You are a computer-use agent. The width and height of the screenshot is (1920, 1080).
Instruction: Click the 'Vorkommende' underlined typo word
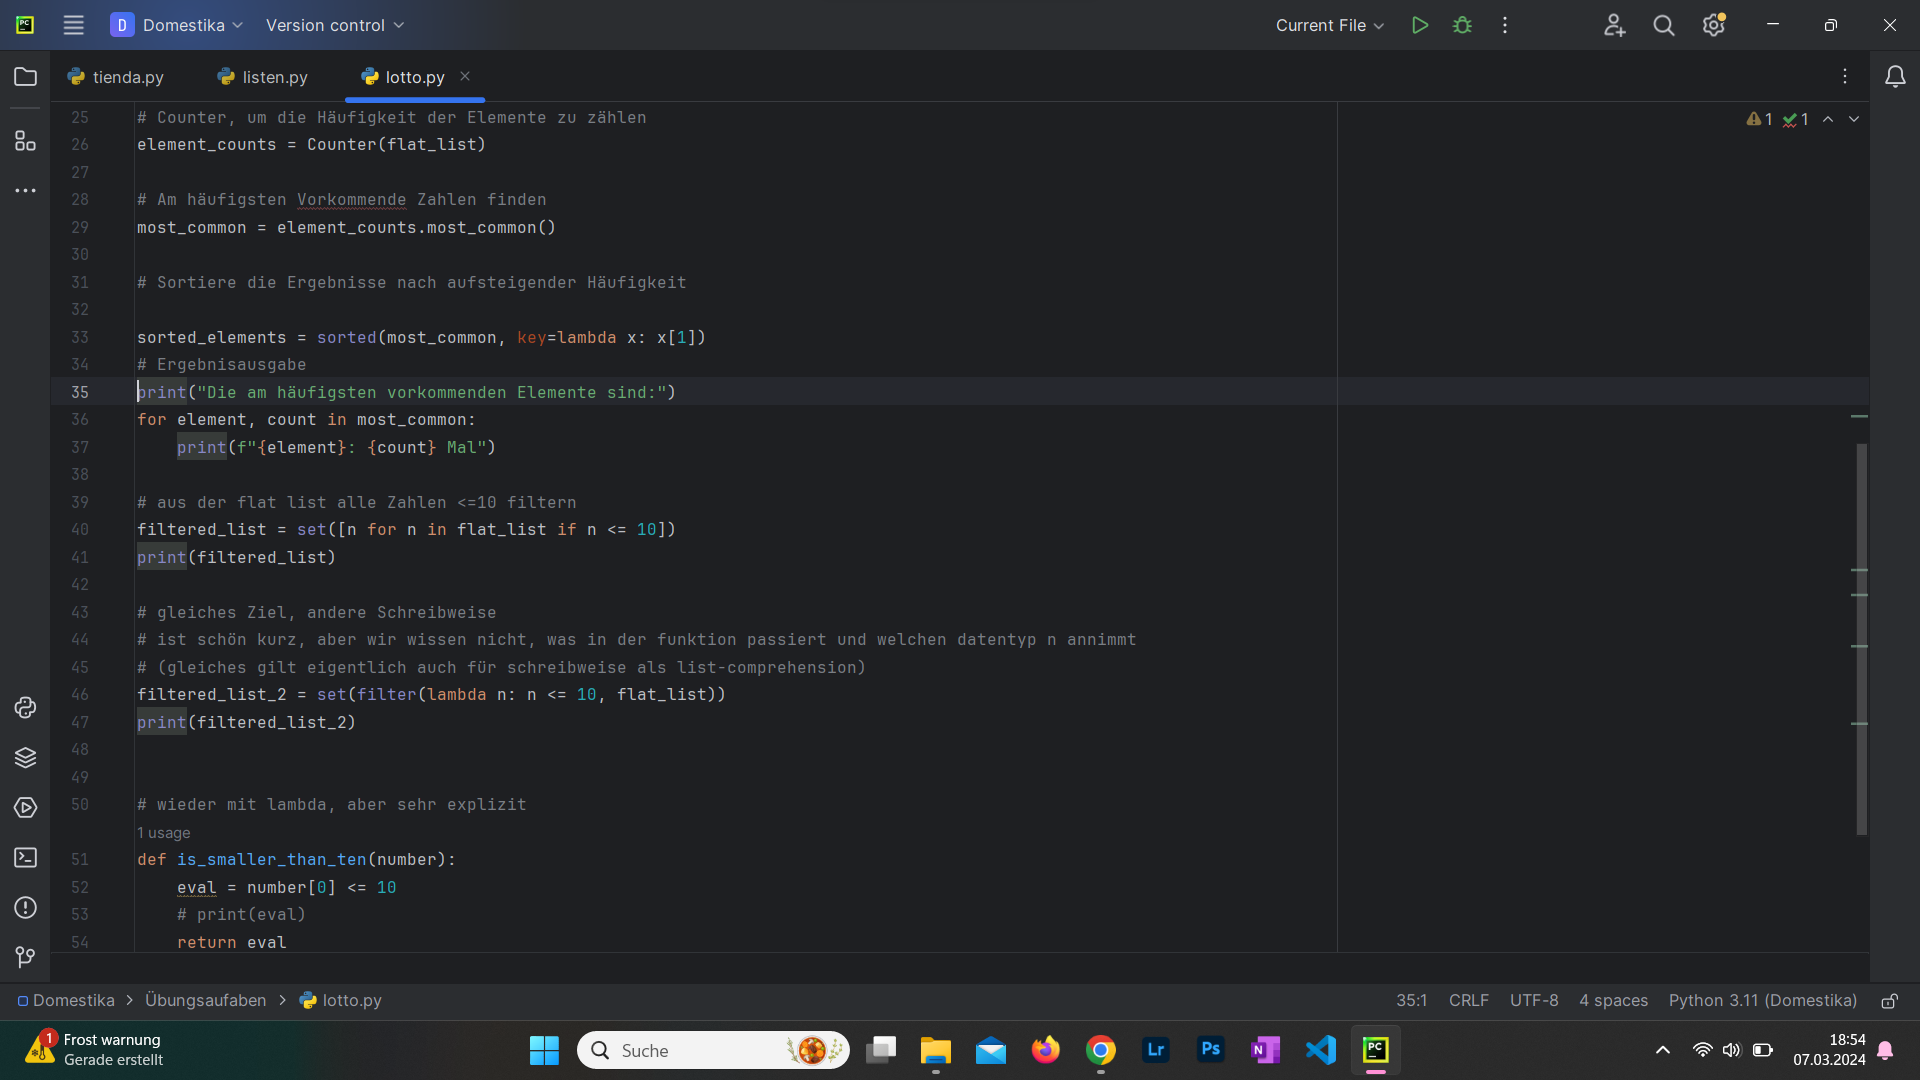coord(352,200)
